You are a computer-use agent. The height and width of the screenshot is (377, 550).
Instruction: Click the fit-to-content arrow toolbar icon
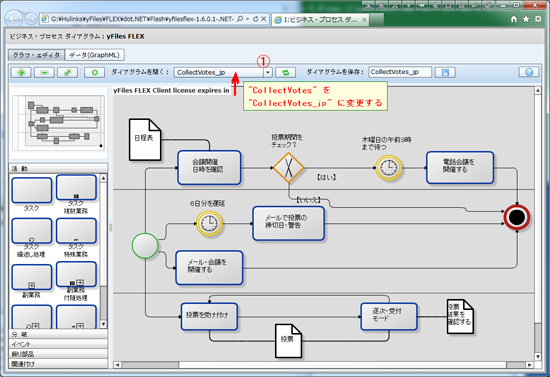67,73
